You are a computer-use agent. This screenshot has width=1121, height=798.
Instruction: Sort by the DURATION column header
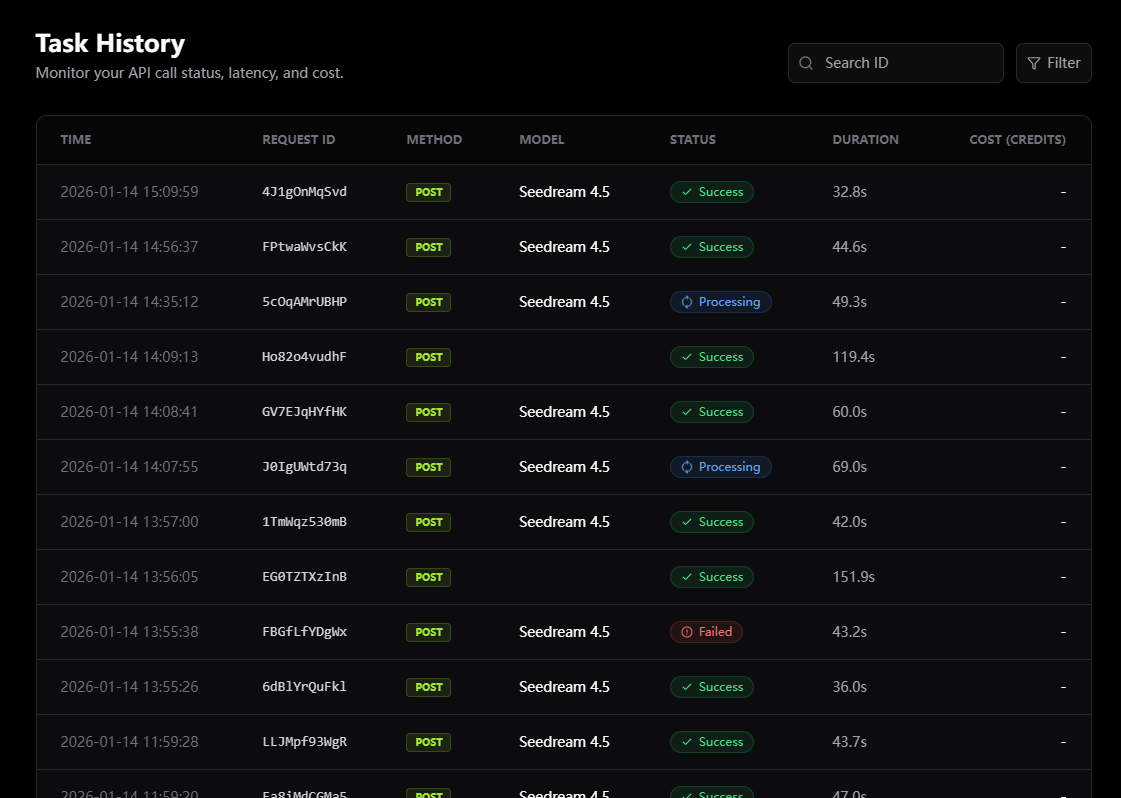pyautogui.click(x=866, y=140)
